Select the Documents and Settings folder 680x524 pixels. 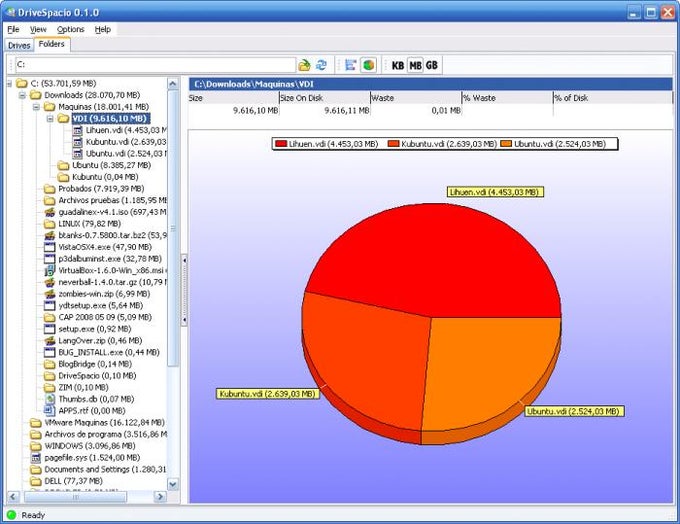[x=98, y=470]
